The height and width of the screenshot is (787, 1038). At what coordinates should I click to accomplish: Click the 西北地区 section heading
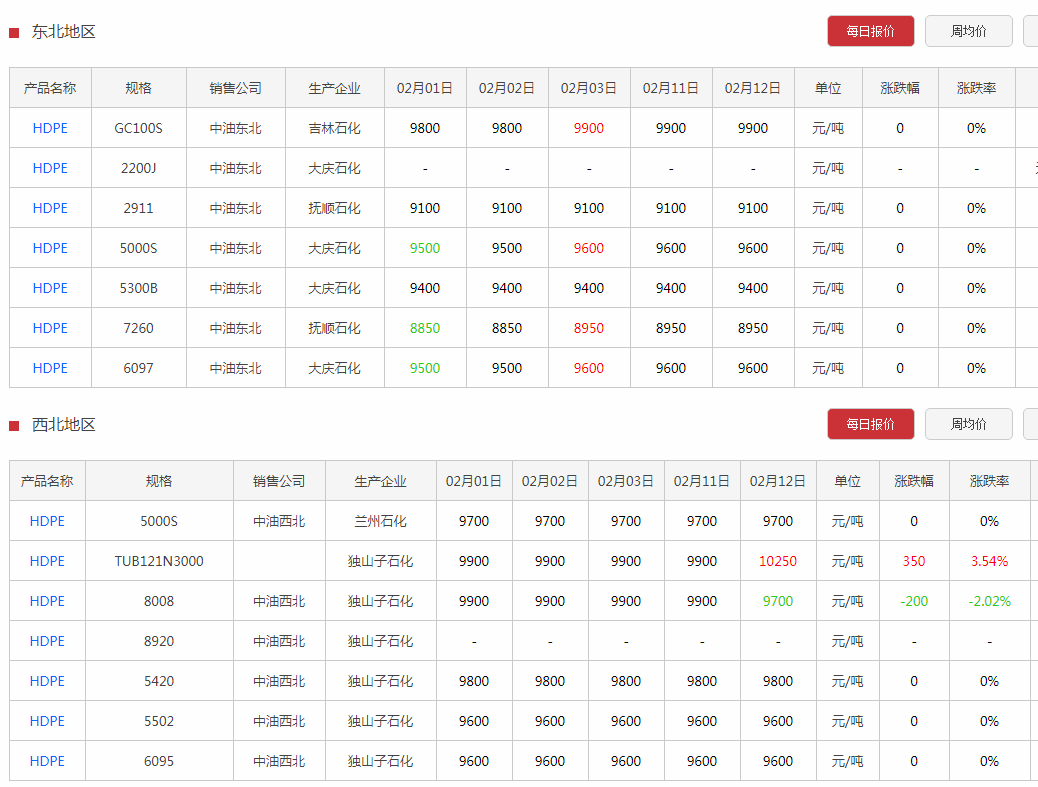point(64,425)
